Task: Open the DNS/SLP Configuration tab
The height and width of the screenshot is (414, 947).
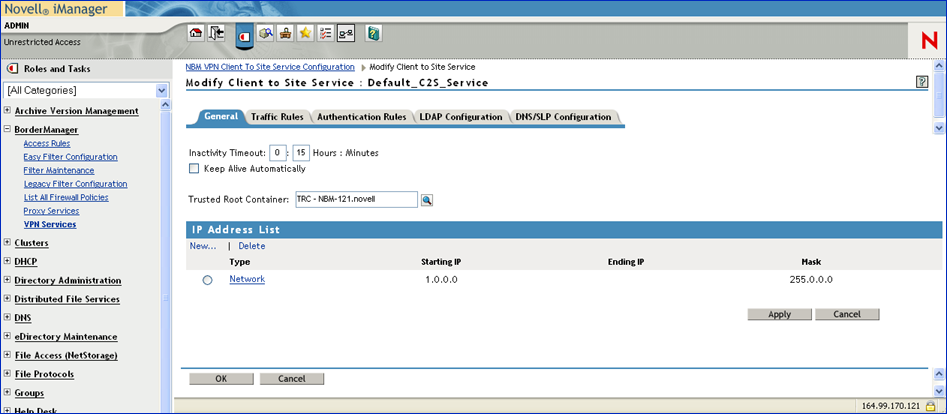Action: click(x=563, y=117)
